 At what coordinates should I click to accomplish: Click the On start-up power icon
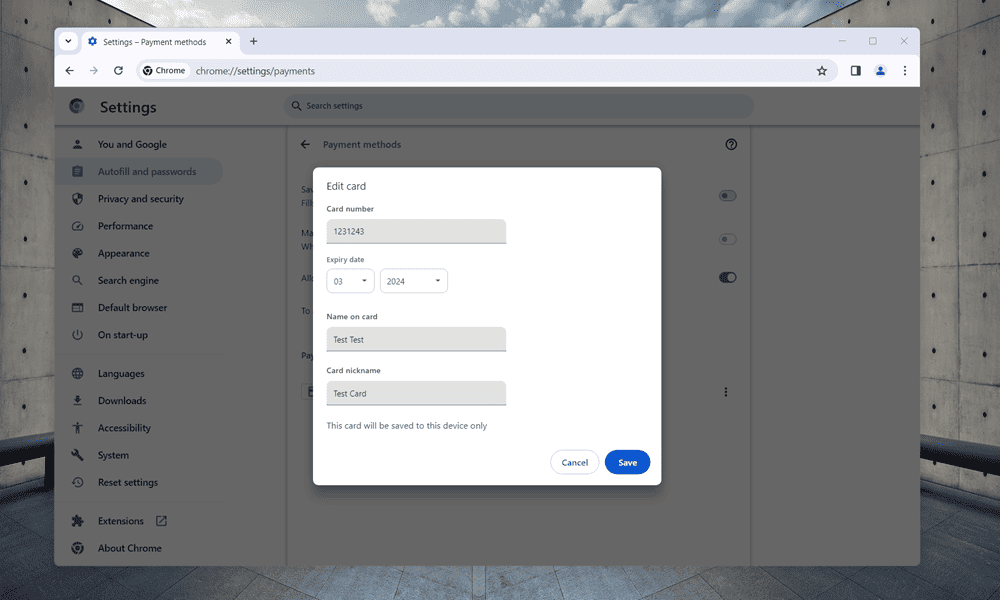coord(77,335)
